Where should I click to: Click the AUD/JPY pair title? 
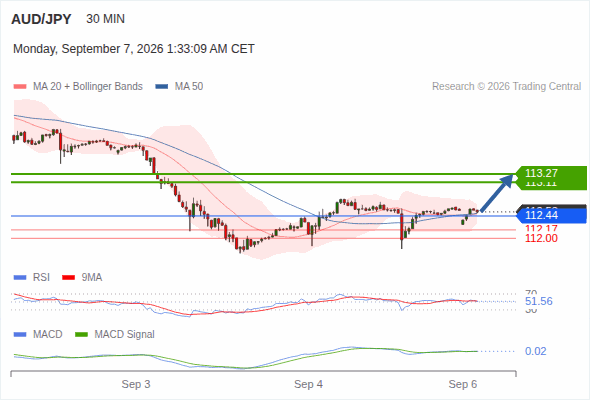pyautogui.click(x=41, y=19)
